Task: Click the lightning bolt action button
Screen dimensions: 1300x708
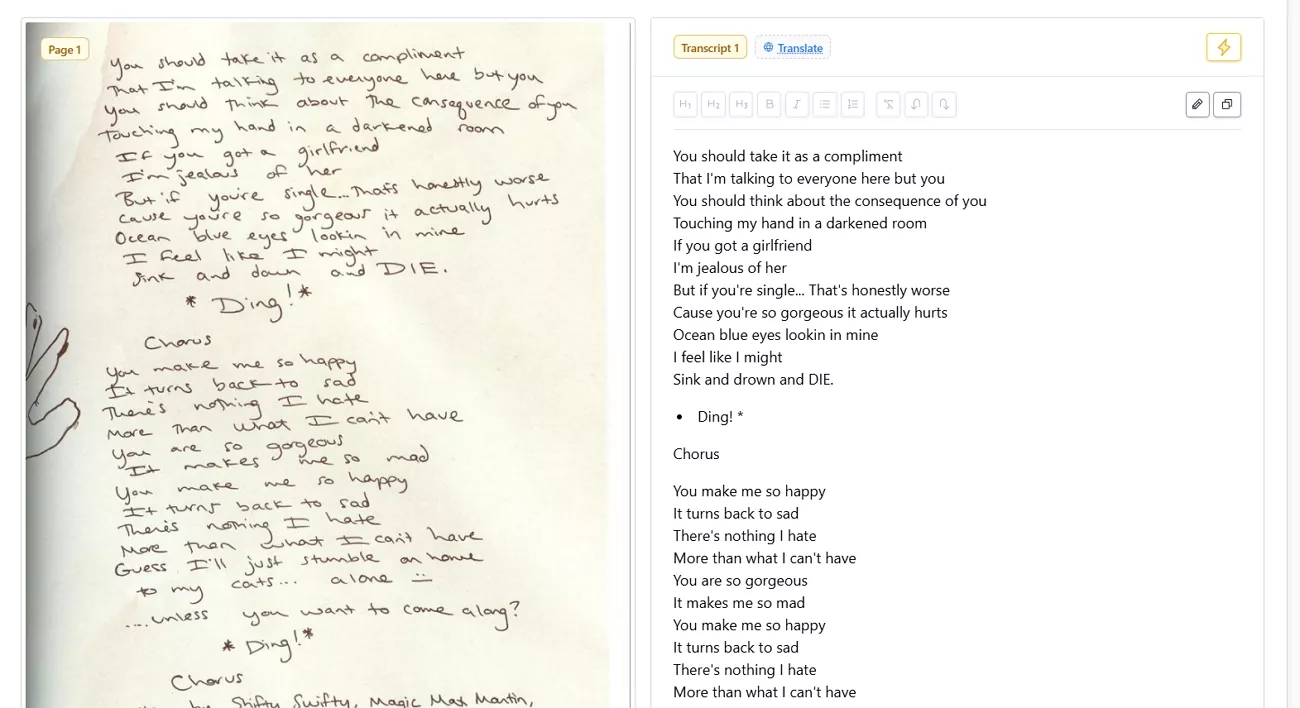Action: click(1223, 46)
